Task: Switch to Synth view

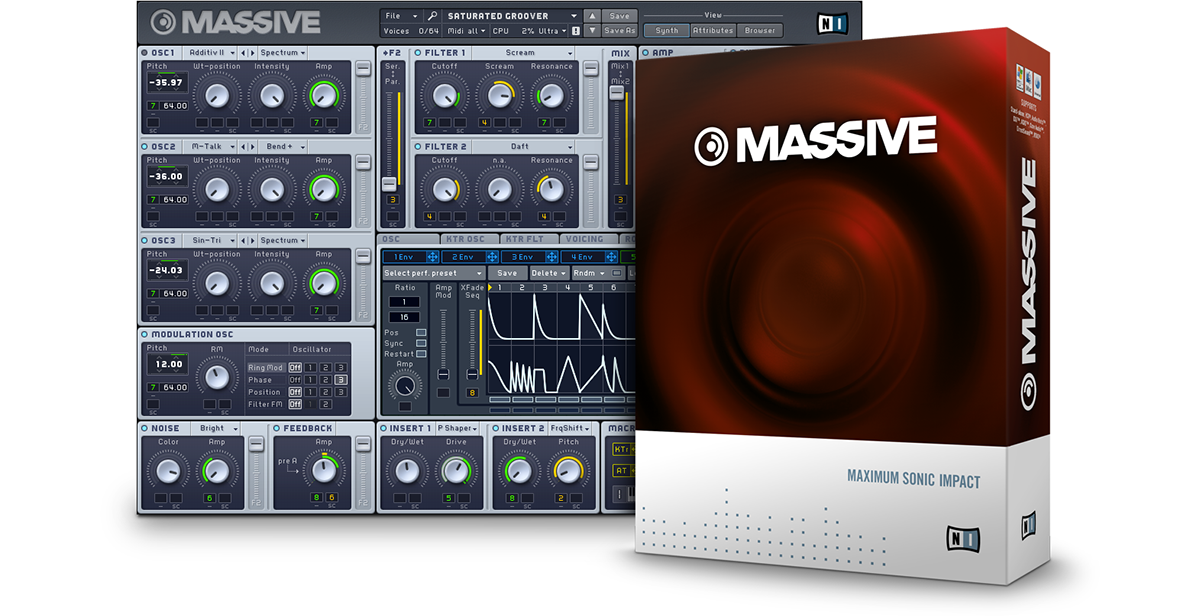Action: (x=666, y=31)
